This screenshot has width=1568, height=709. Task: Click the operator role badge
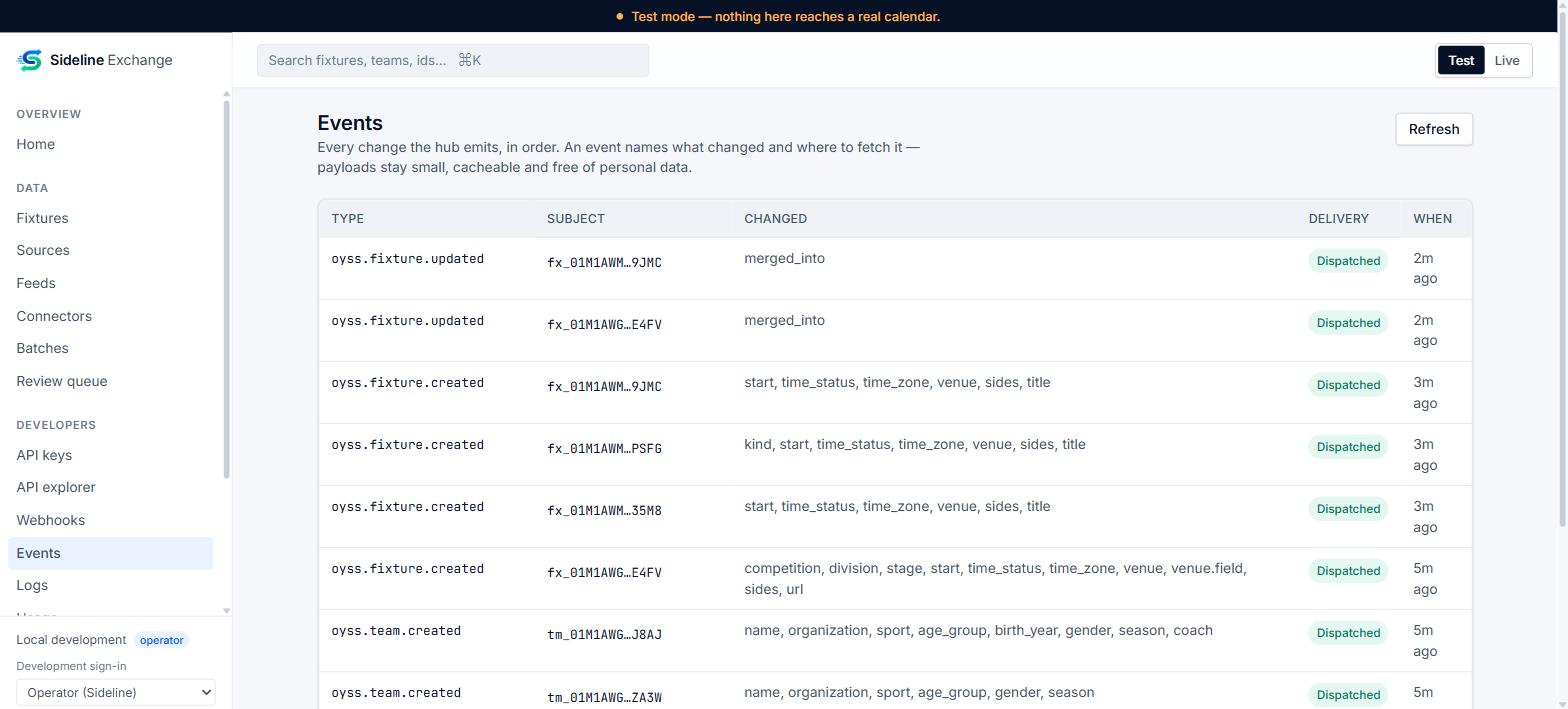point(161,640)
